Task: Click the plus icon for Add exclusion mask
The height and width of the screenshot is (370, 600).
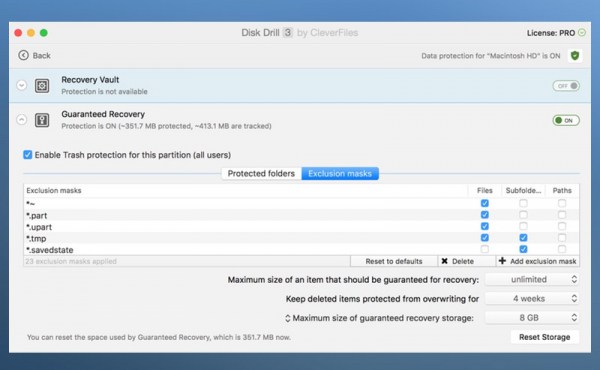Action: [x=502, y=261]
